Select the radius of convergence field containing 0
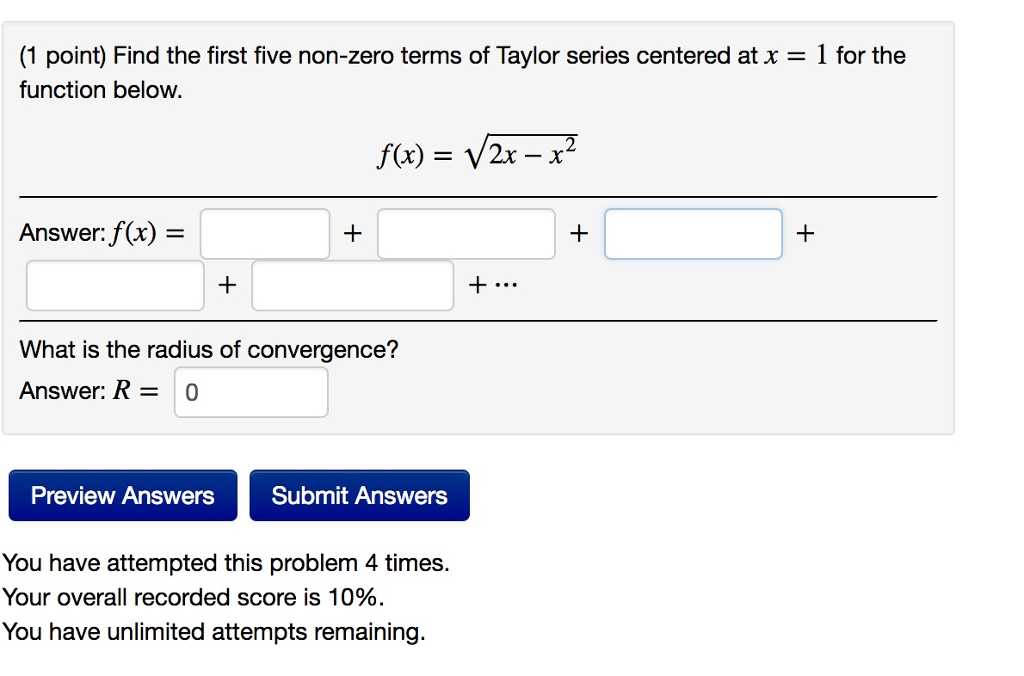Screen dimensions: 1024x676 (251, 391)
